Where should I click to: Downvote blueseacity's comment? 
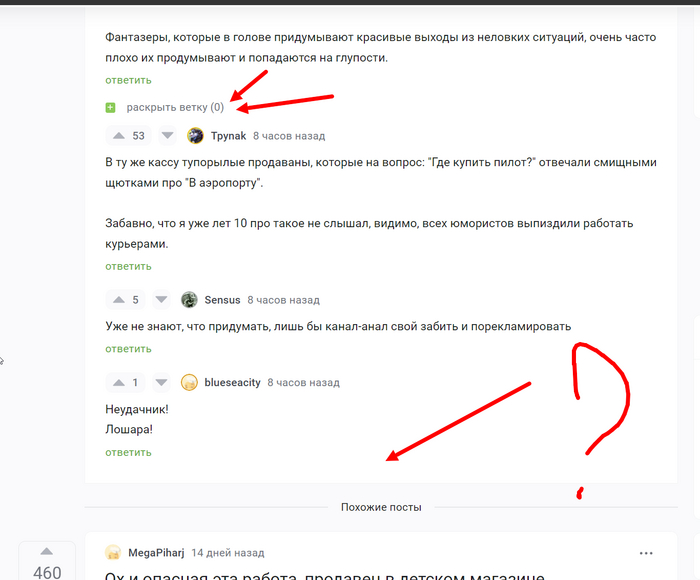161,382
